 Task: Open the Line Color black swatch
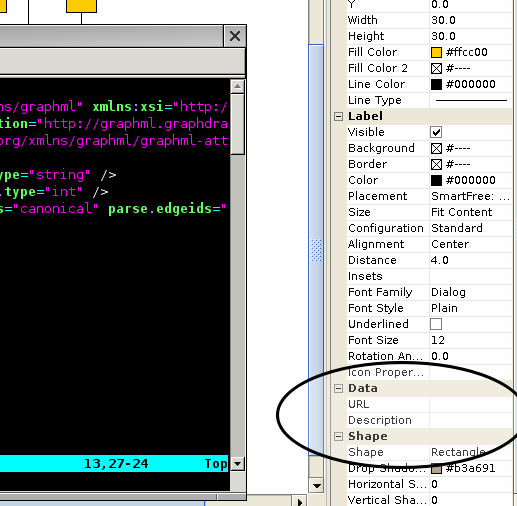click(x=436, y=84)
